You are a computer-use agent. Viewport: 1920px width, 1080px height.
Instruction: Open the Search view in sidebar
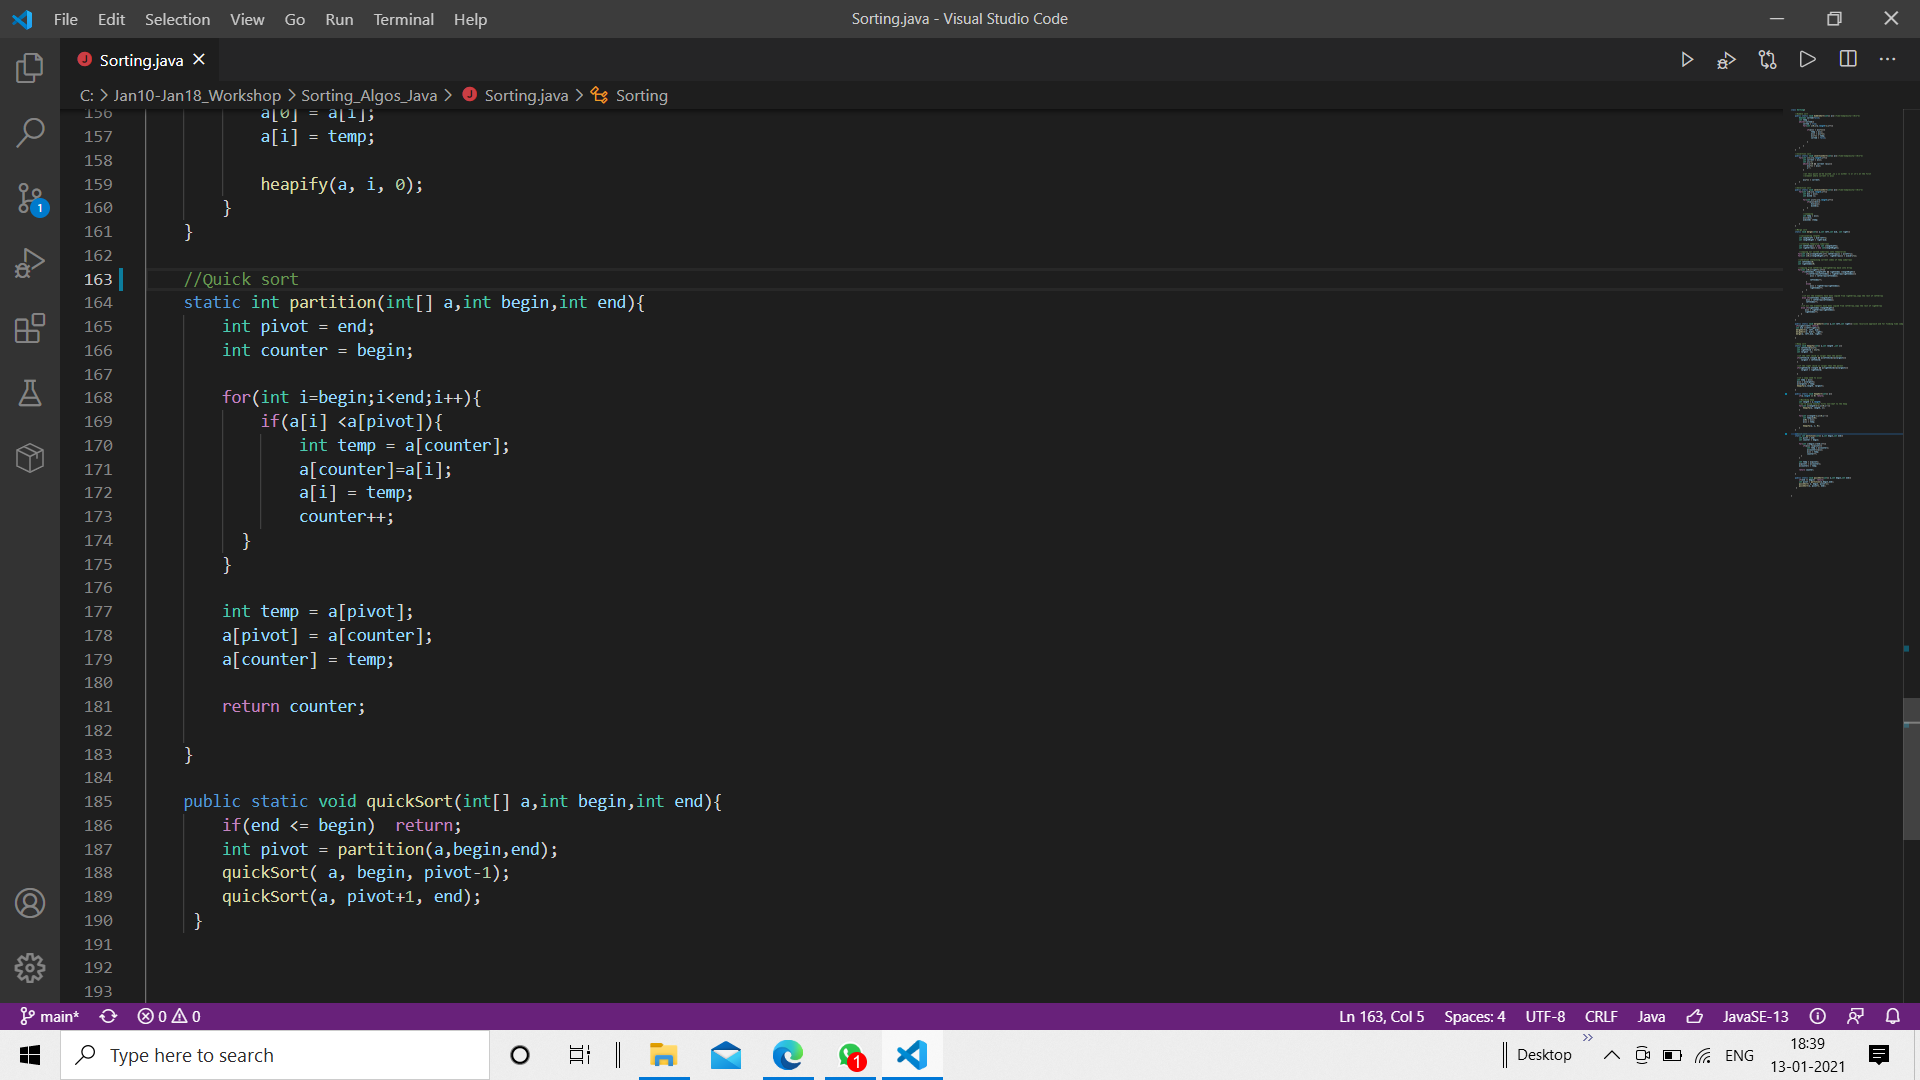30,132
